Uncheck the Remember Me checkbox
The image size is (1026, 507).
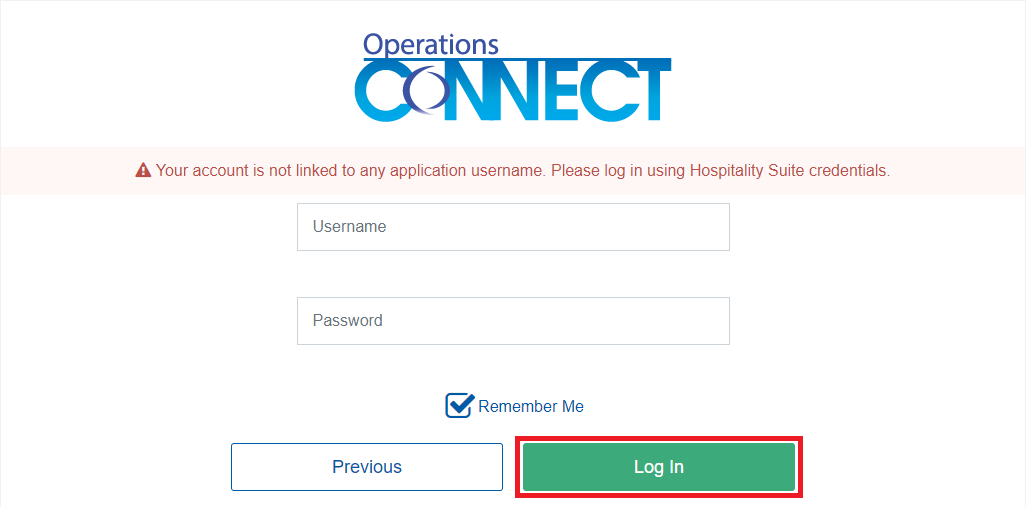click(x=459, y=406)
